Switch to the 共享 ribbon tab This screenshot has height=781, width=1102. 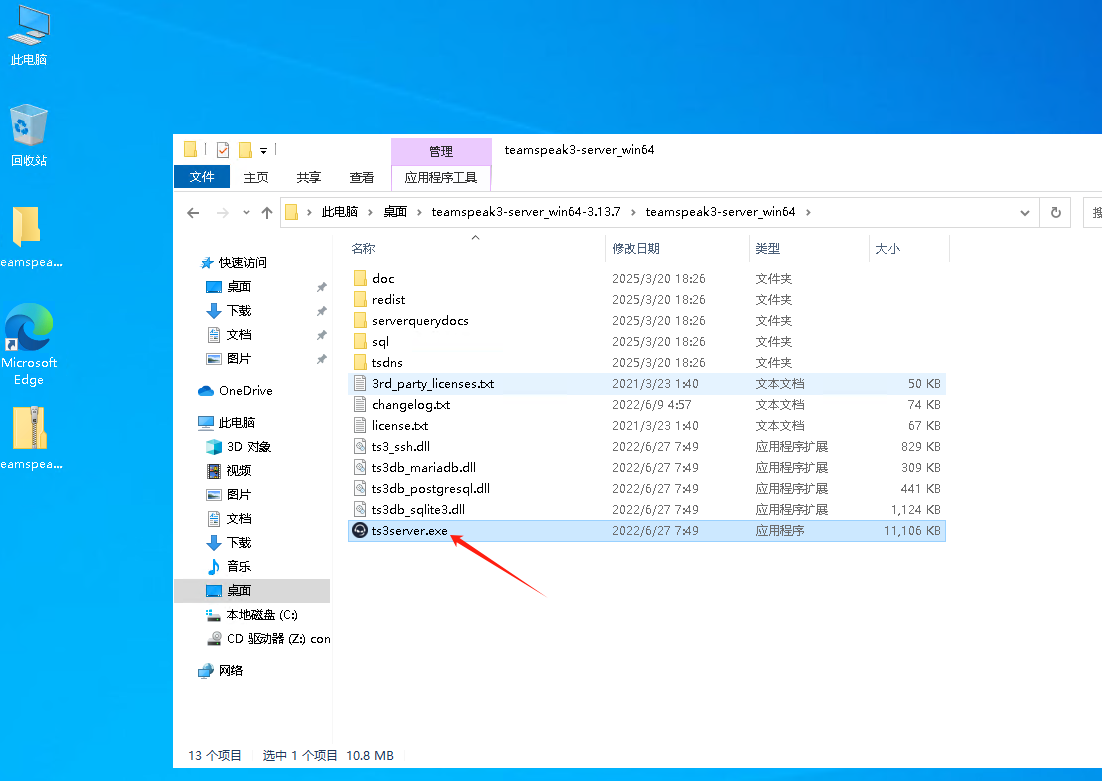(309, 177)
